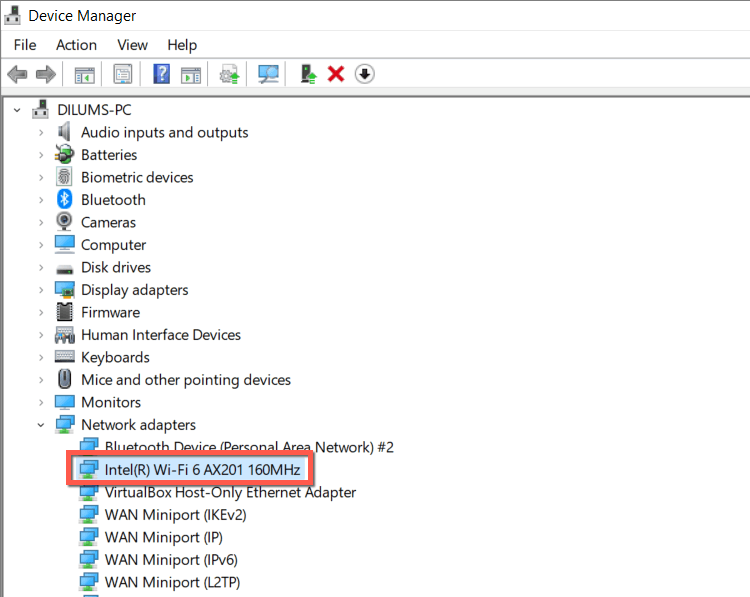Open the Help menu
This screenshot has width=750, height=597.
coord(182,45)
